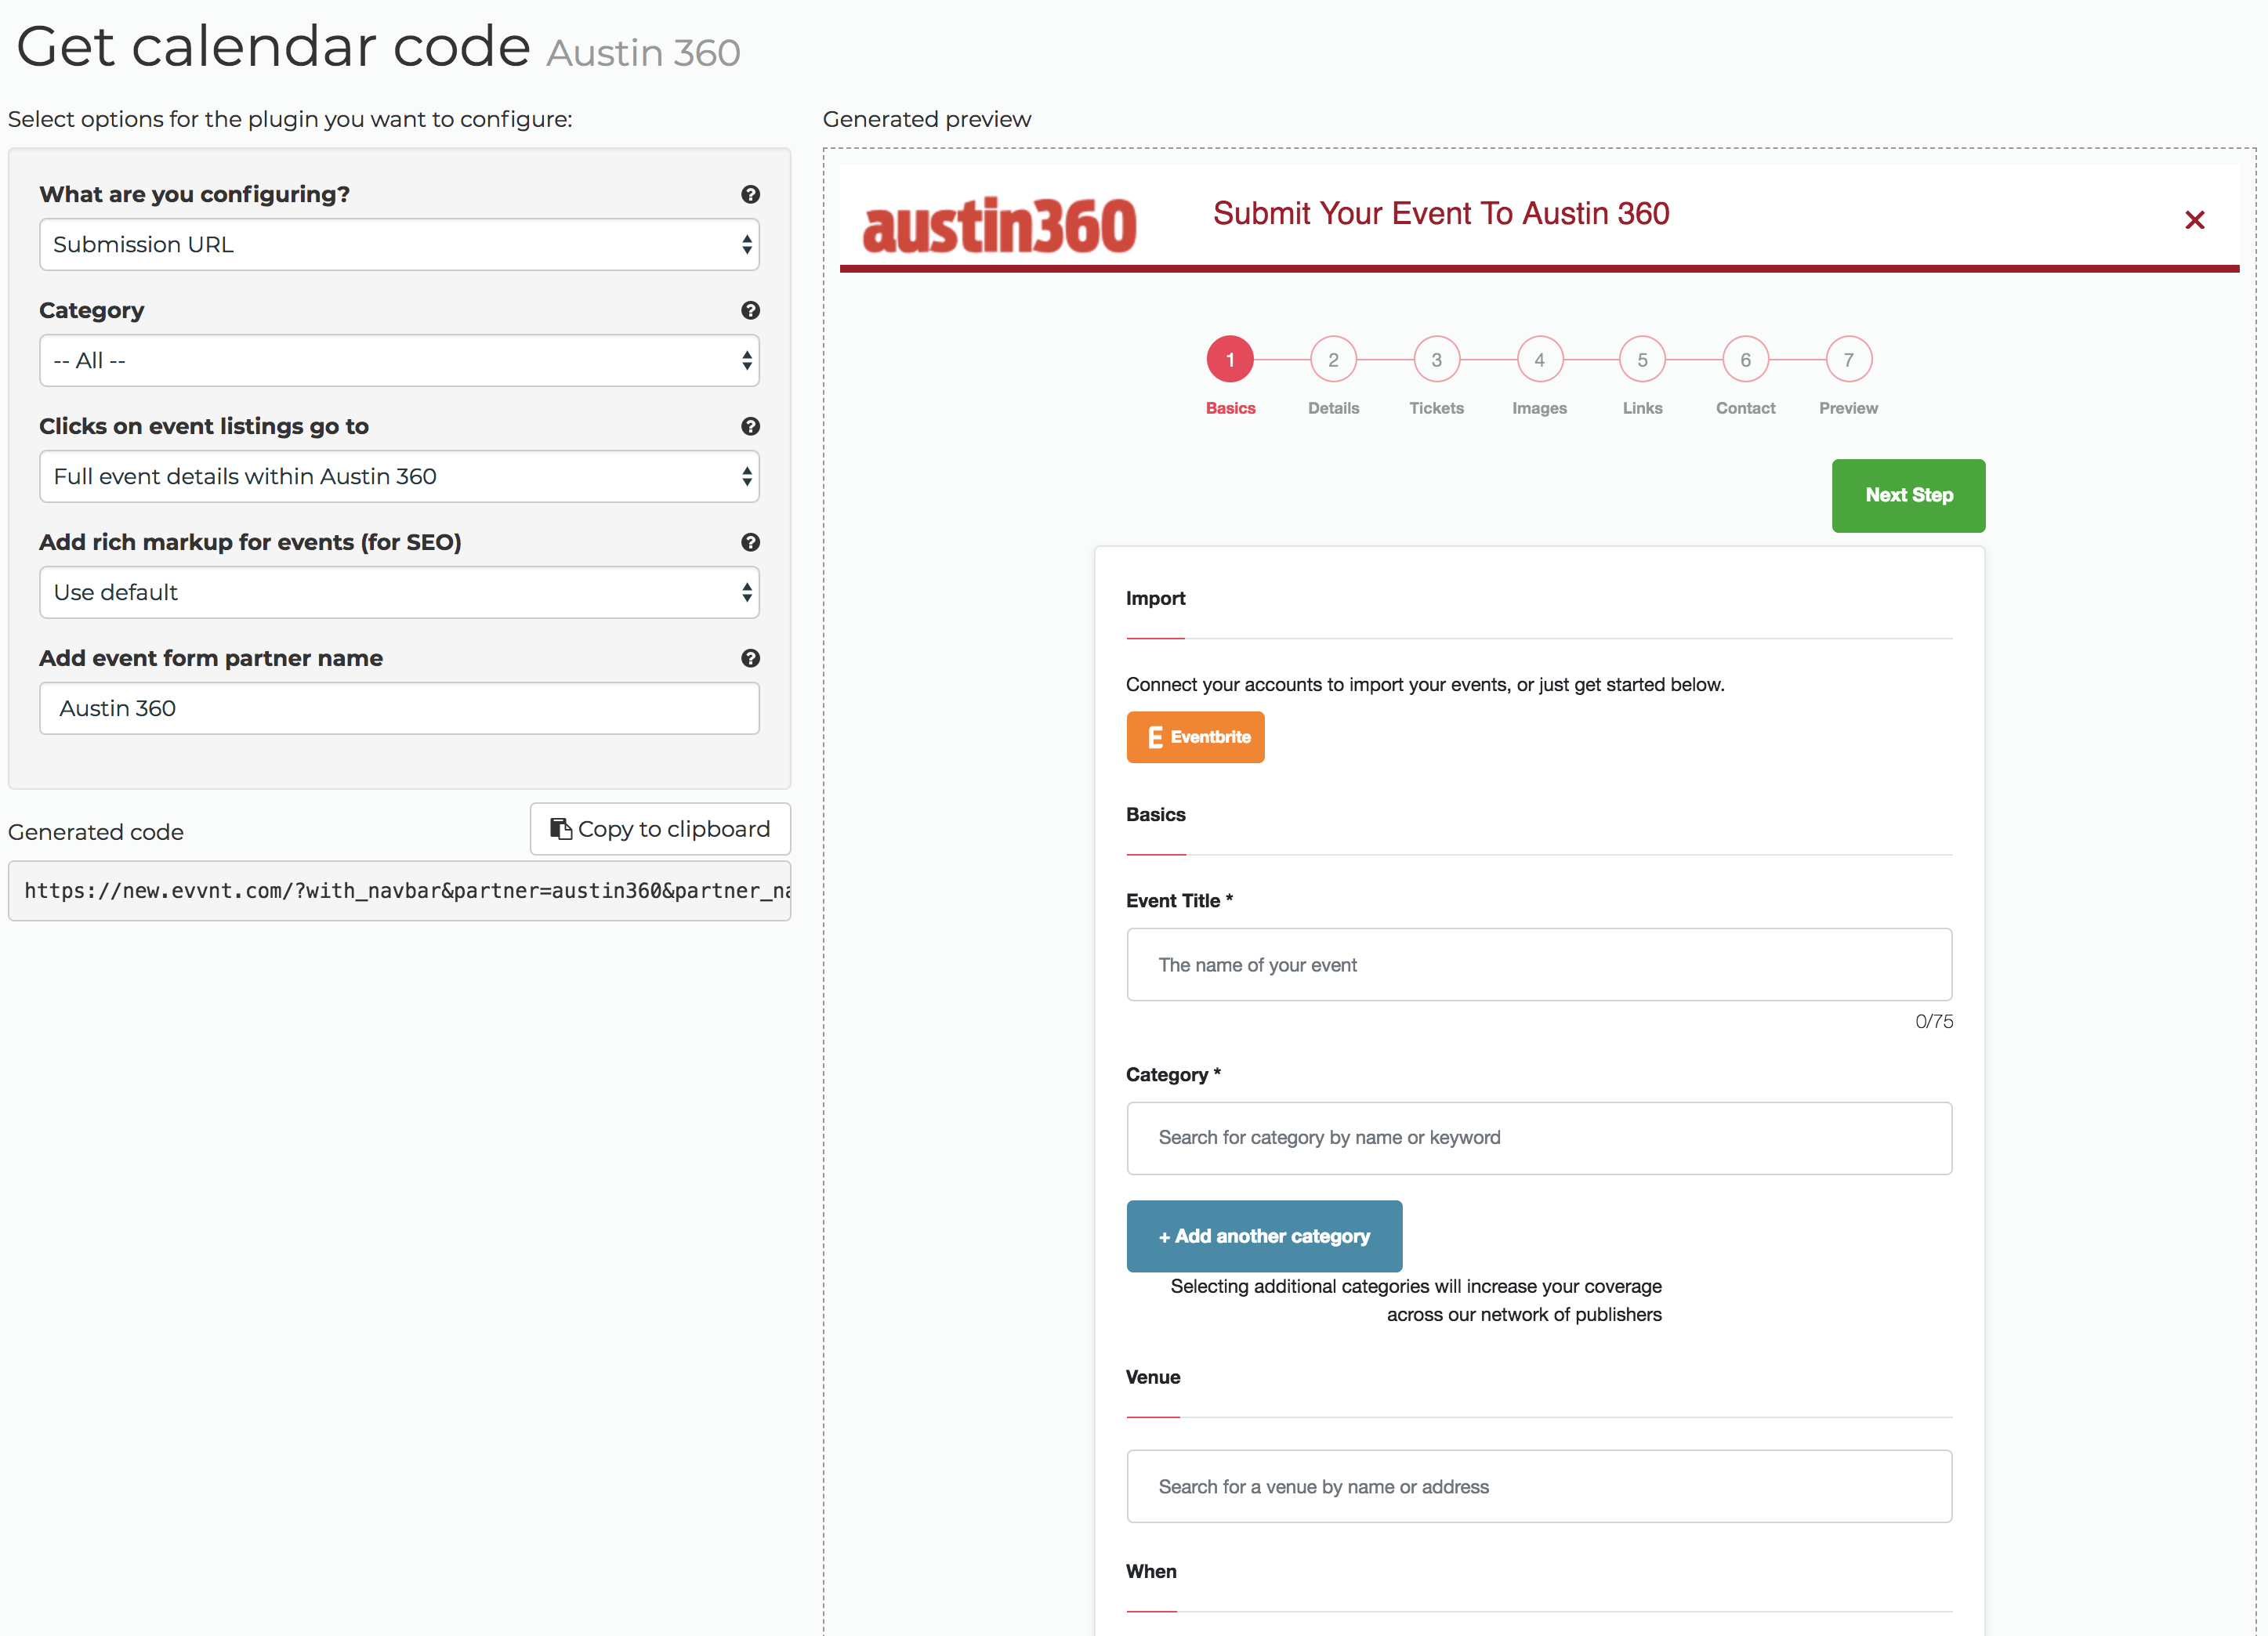Click 'Get calendar code' page title
Image resolution: width=2268 pixels, height=1636 pixels.
[x=273, y=47]
